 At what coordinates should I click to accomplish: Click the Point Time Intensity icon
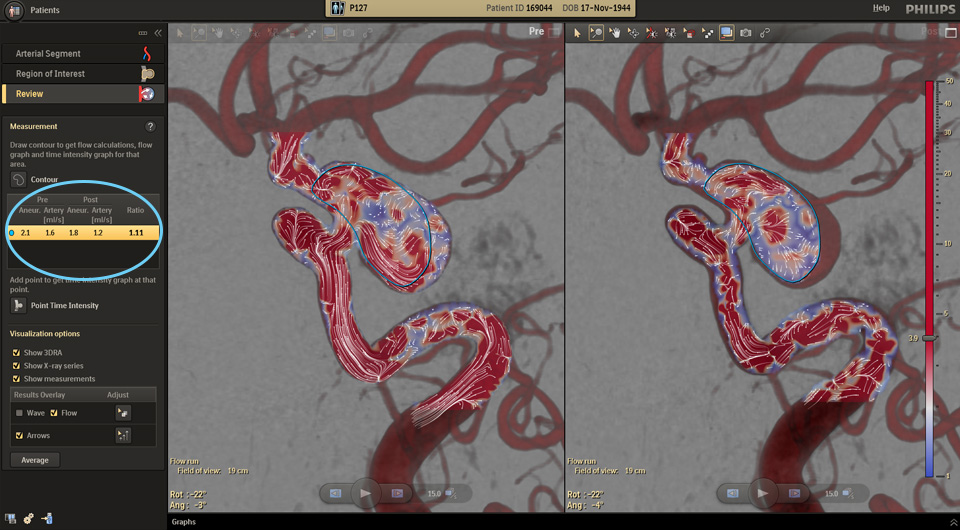[x=19, y=305]
